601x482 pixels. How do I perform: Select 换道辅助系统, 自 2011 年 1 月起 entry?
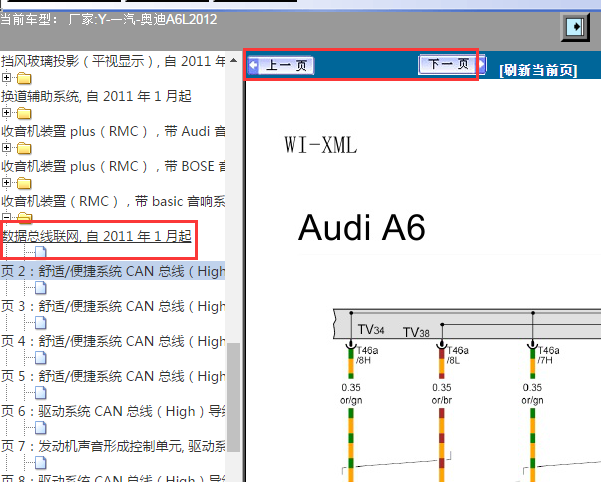click(96, 96)
